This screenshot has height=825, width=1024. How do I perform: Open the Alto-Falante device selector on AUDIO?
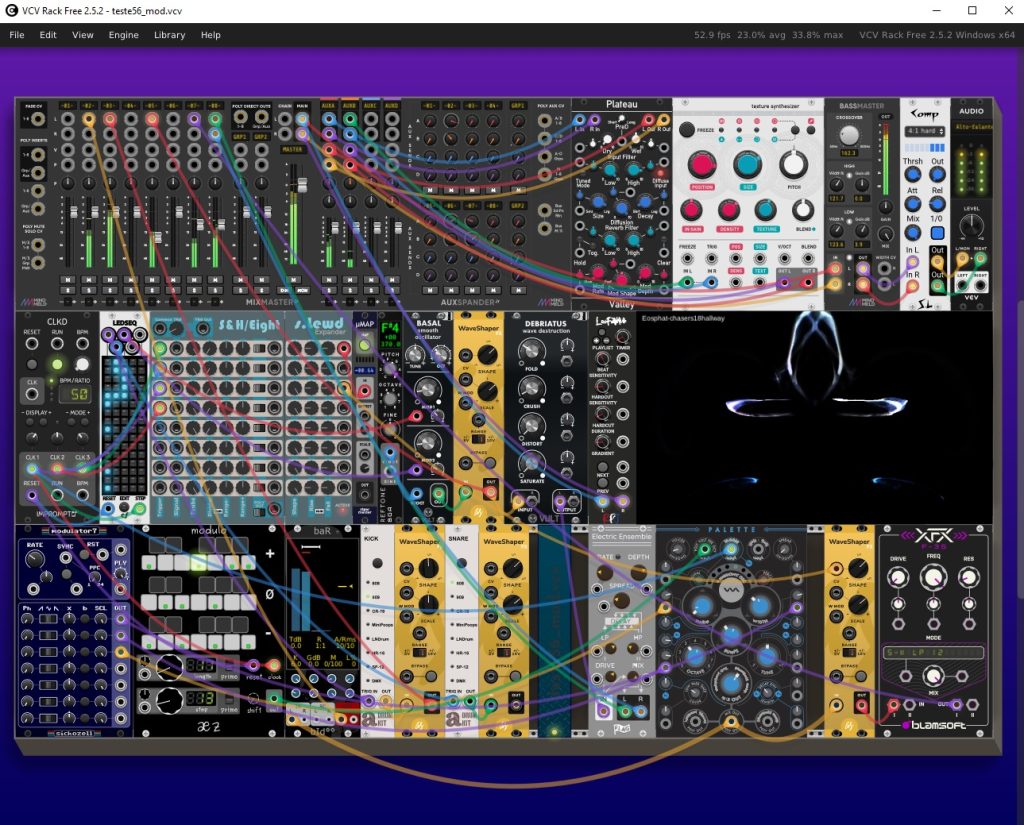point(972,127)
